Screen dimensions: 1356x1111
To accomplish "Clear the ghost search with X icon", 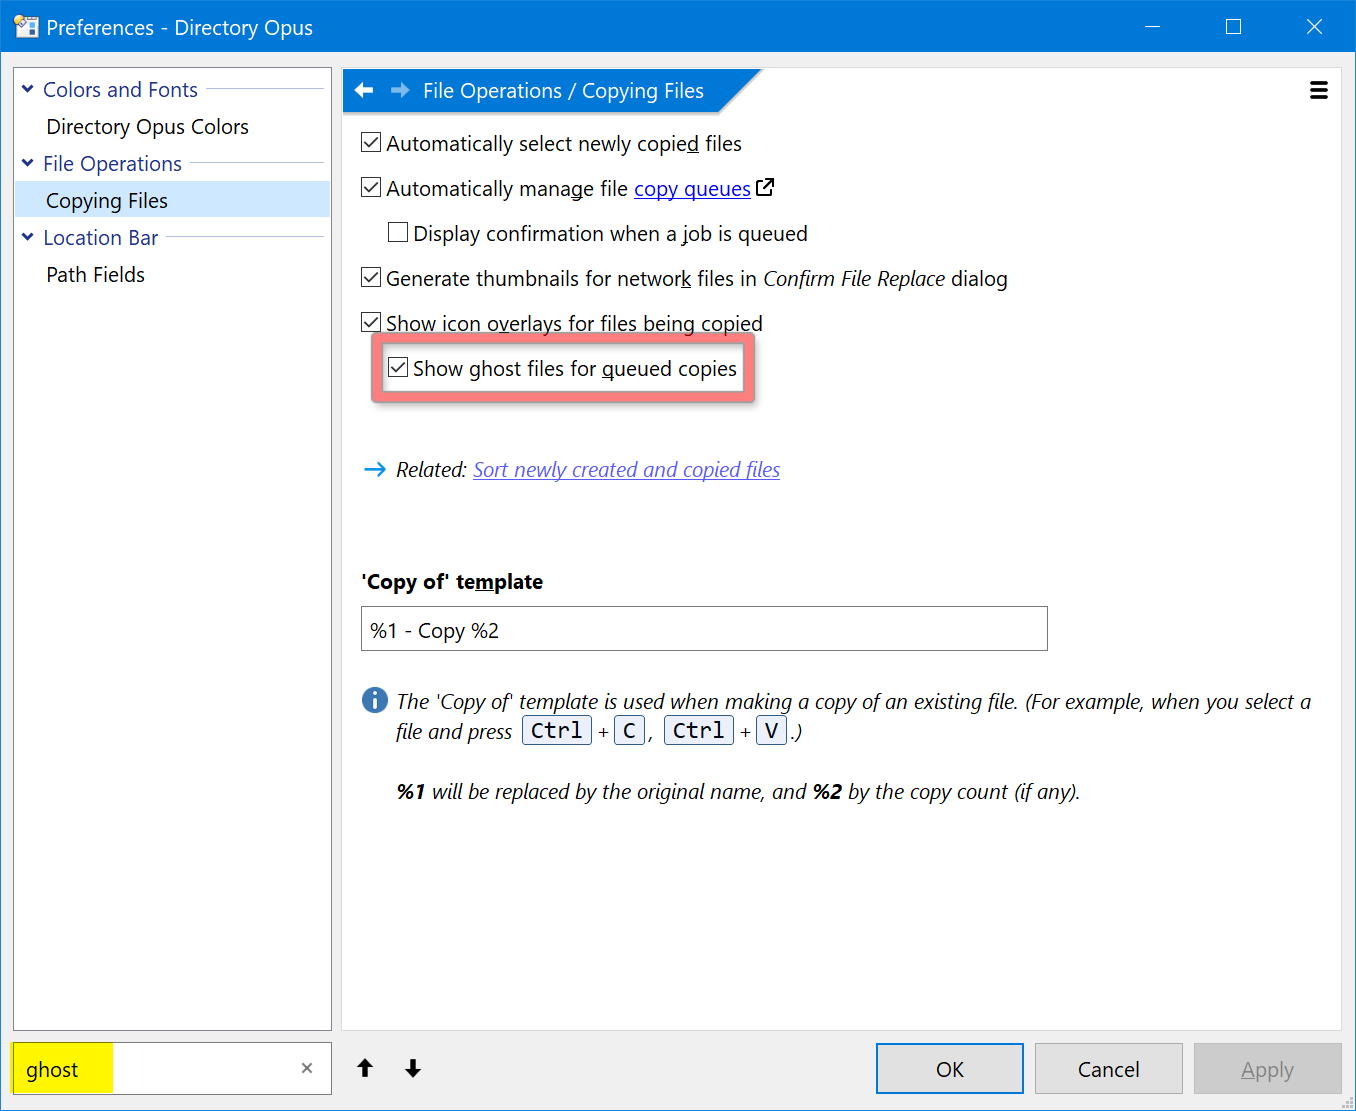I will [x=307, y=1068].
